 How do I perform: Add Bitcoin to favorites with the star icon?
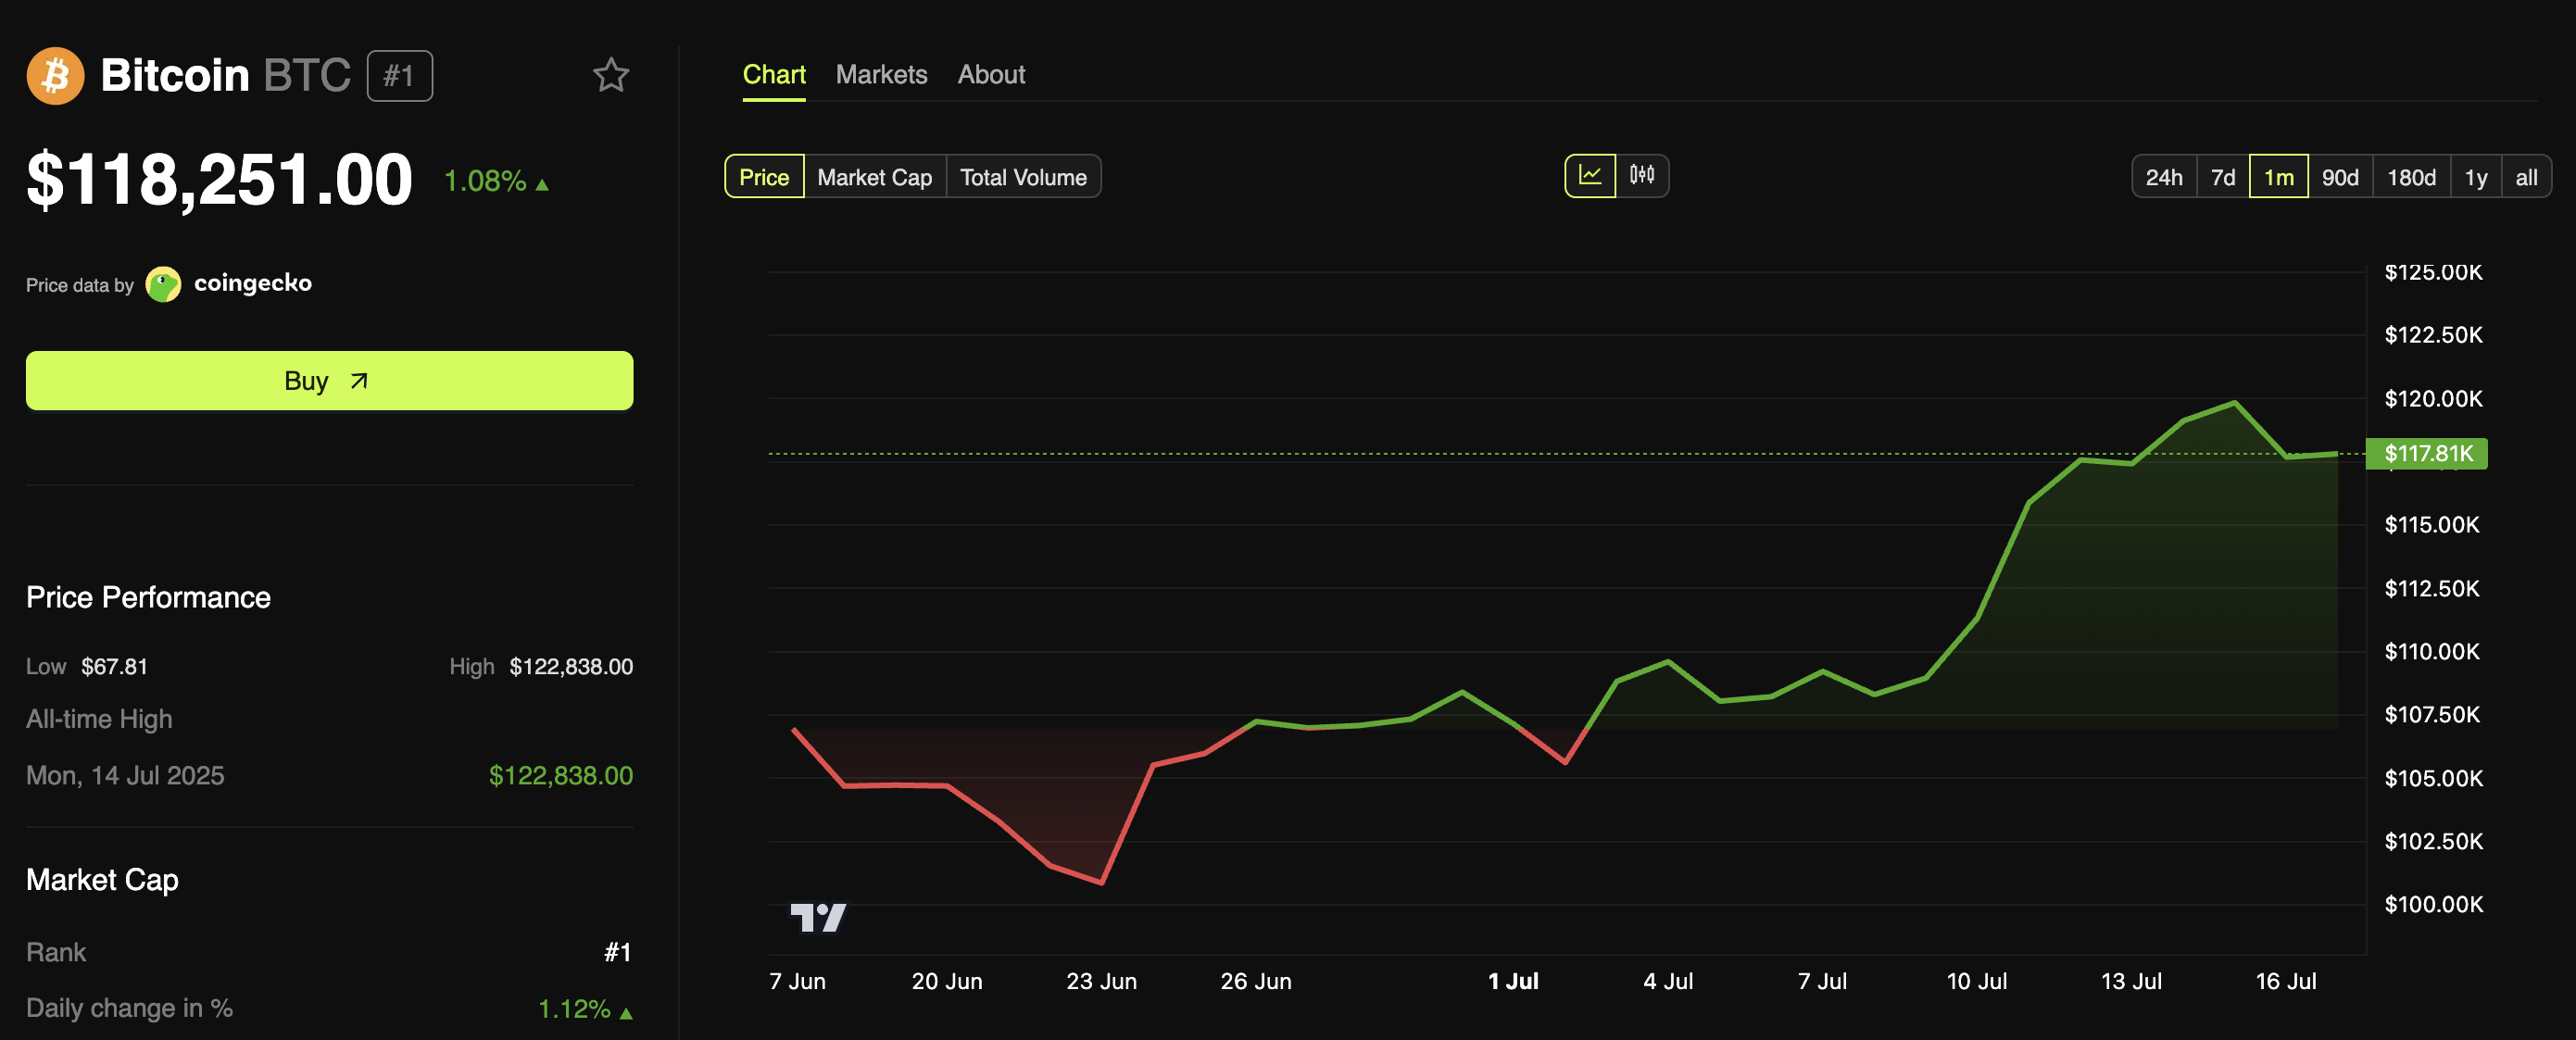pyautogui.click(x=610, y=76)
